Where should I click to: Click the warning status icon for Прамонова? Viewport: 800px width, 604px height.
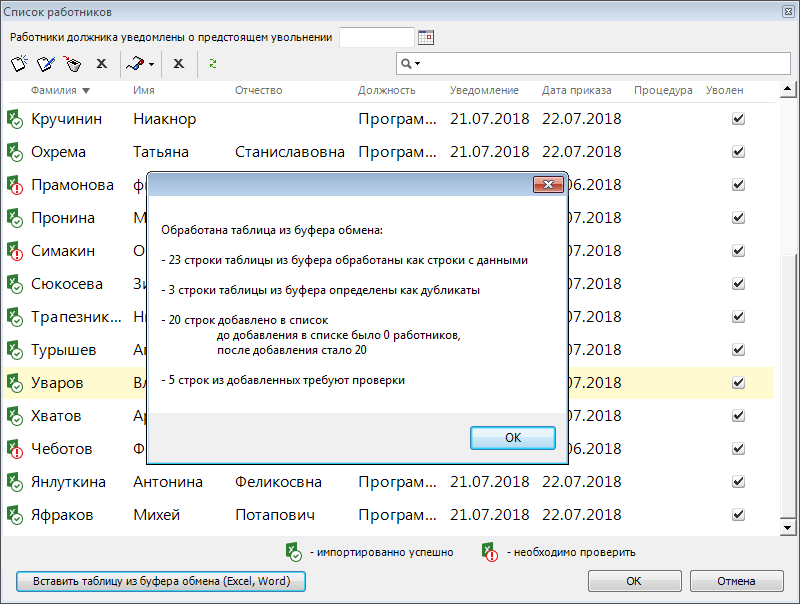click(15, 185)
